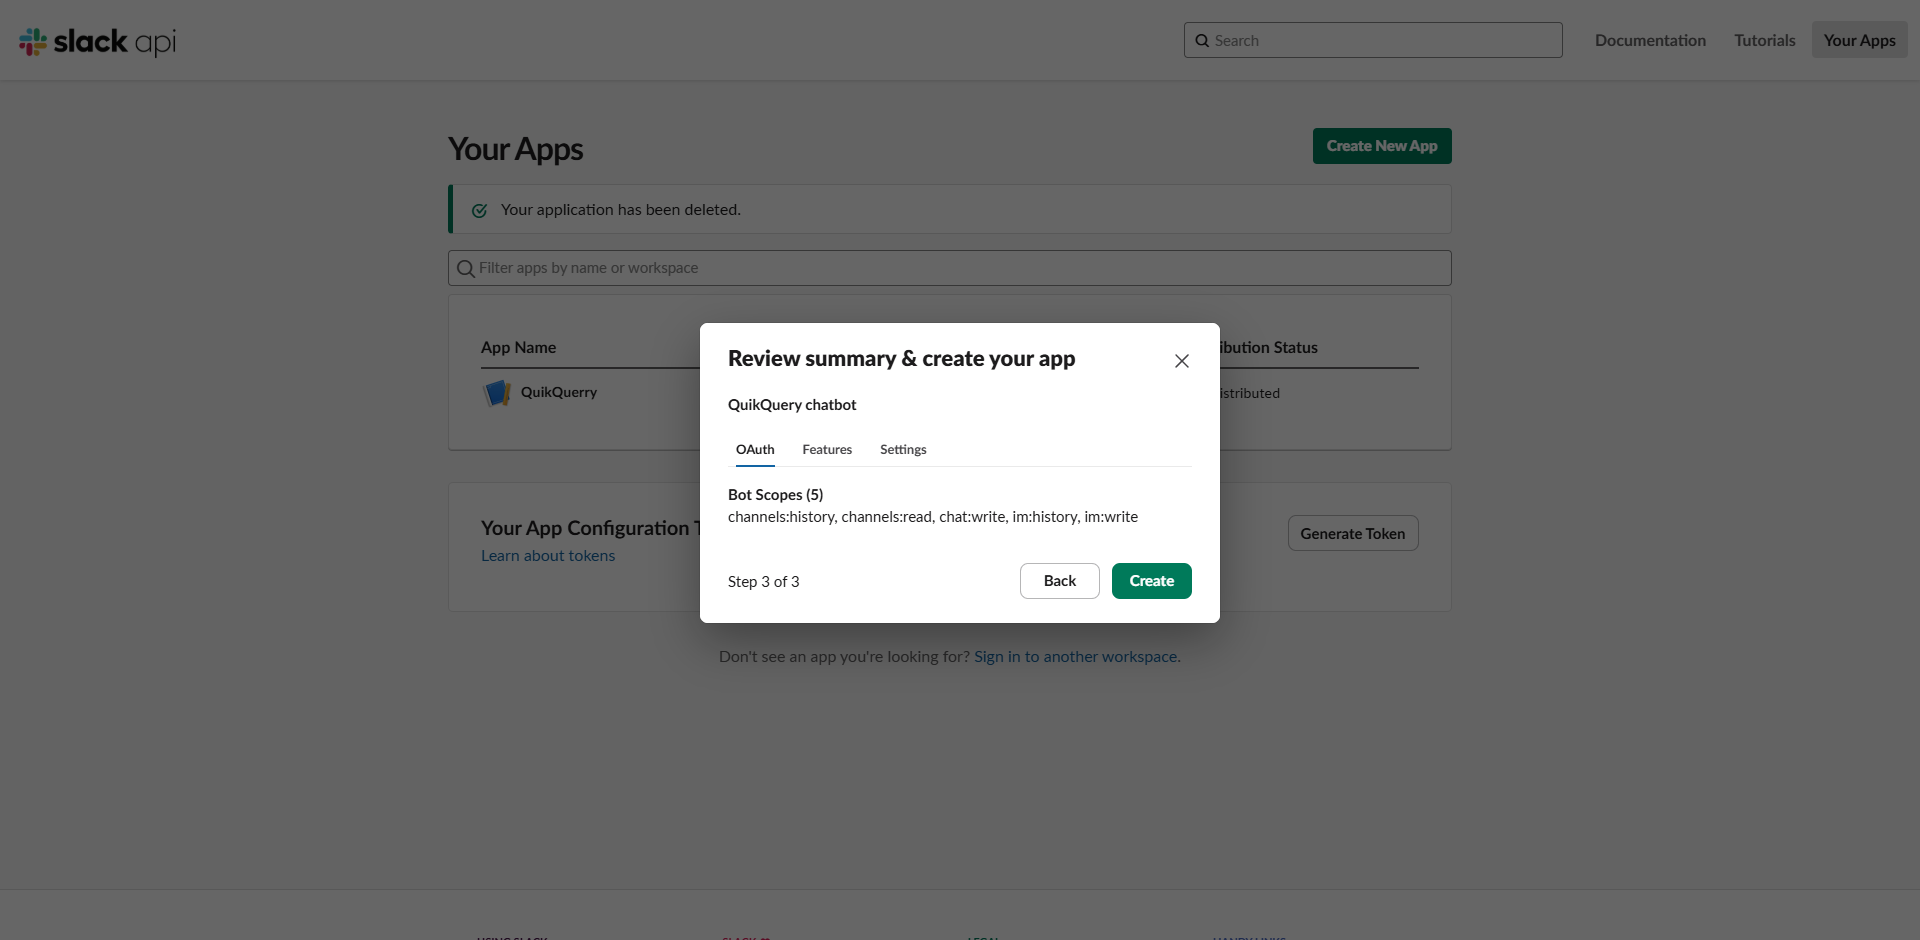Open Sign in to another workspace link
1920x940 pixels.
click(1077, 657)
